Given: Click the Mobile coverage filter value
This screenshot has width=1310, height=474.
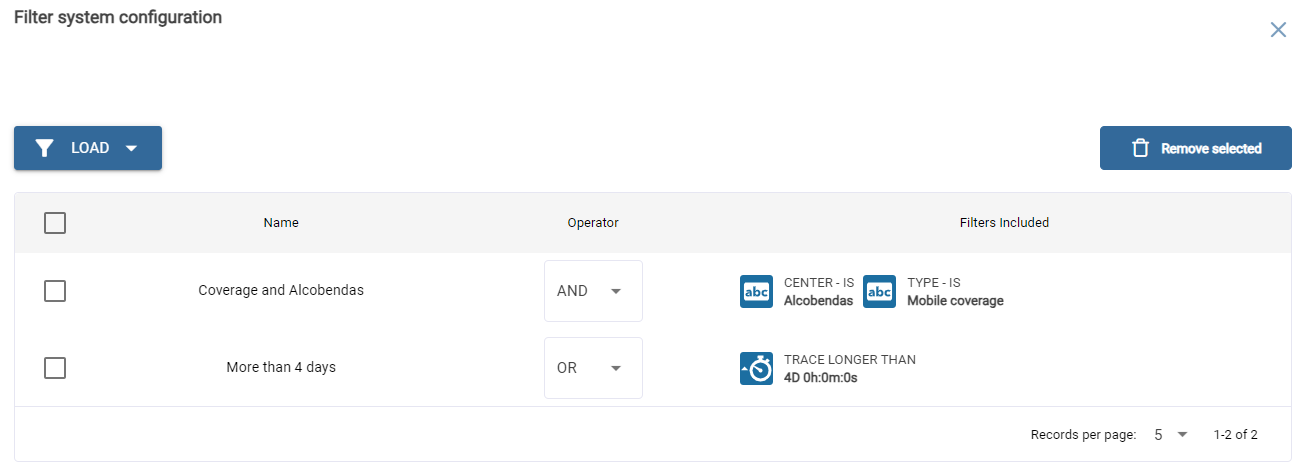Looking at the screenshot, I should pos(955,300).
